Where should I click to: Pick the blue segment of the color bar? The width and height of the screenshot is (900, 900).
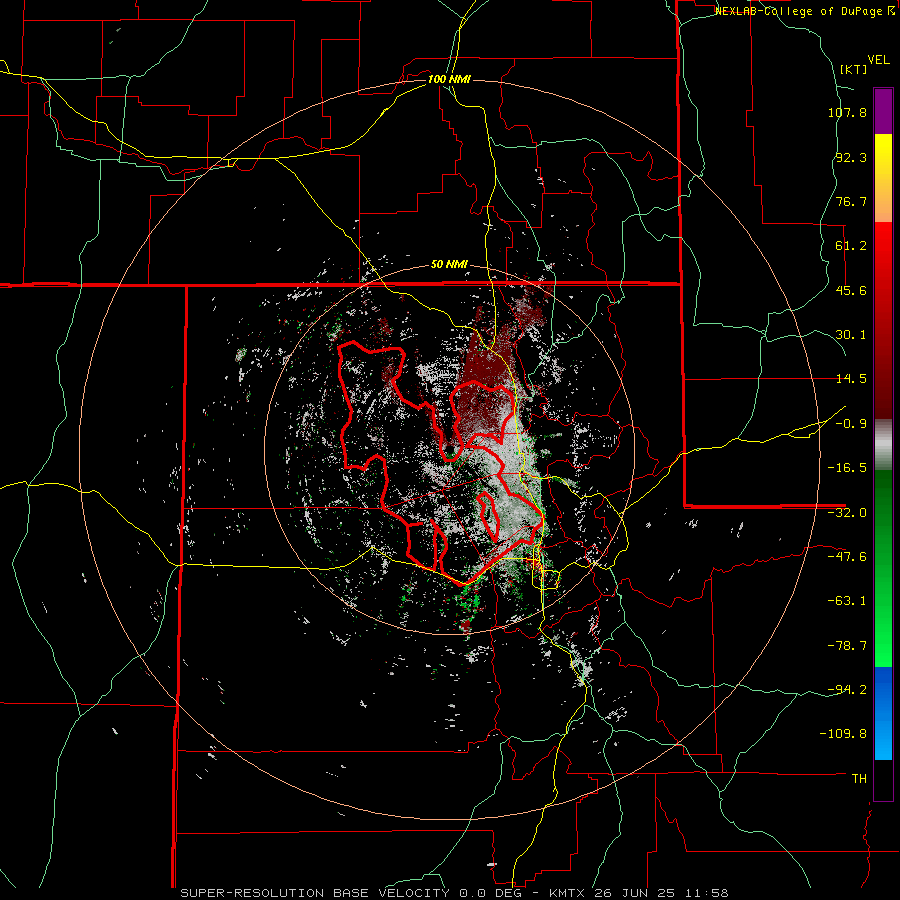coord(883,713)
